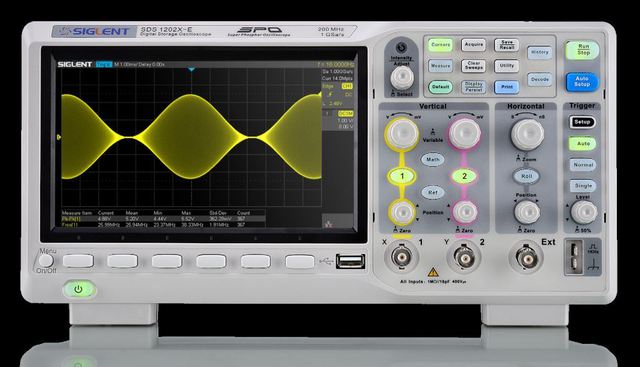Click the channel 2 BNC input connector
640x367 pixels.
464,257
